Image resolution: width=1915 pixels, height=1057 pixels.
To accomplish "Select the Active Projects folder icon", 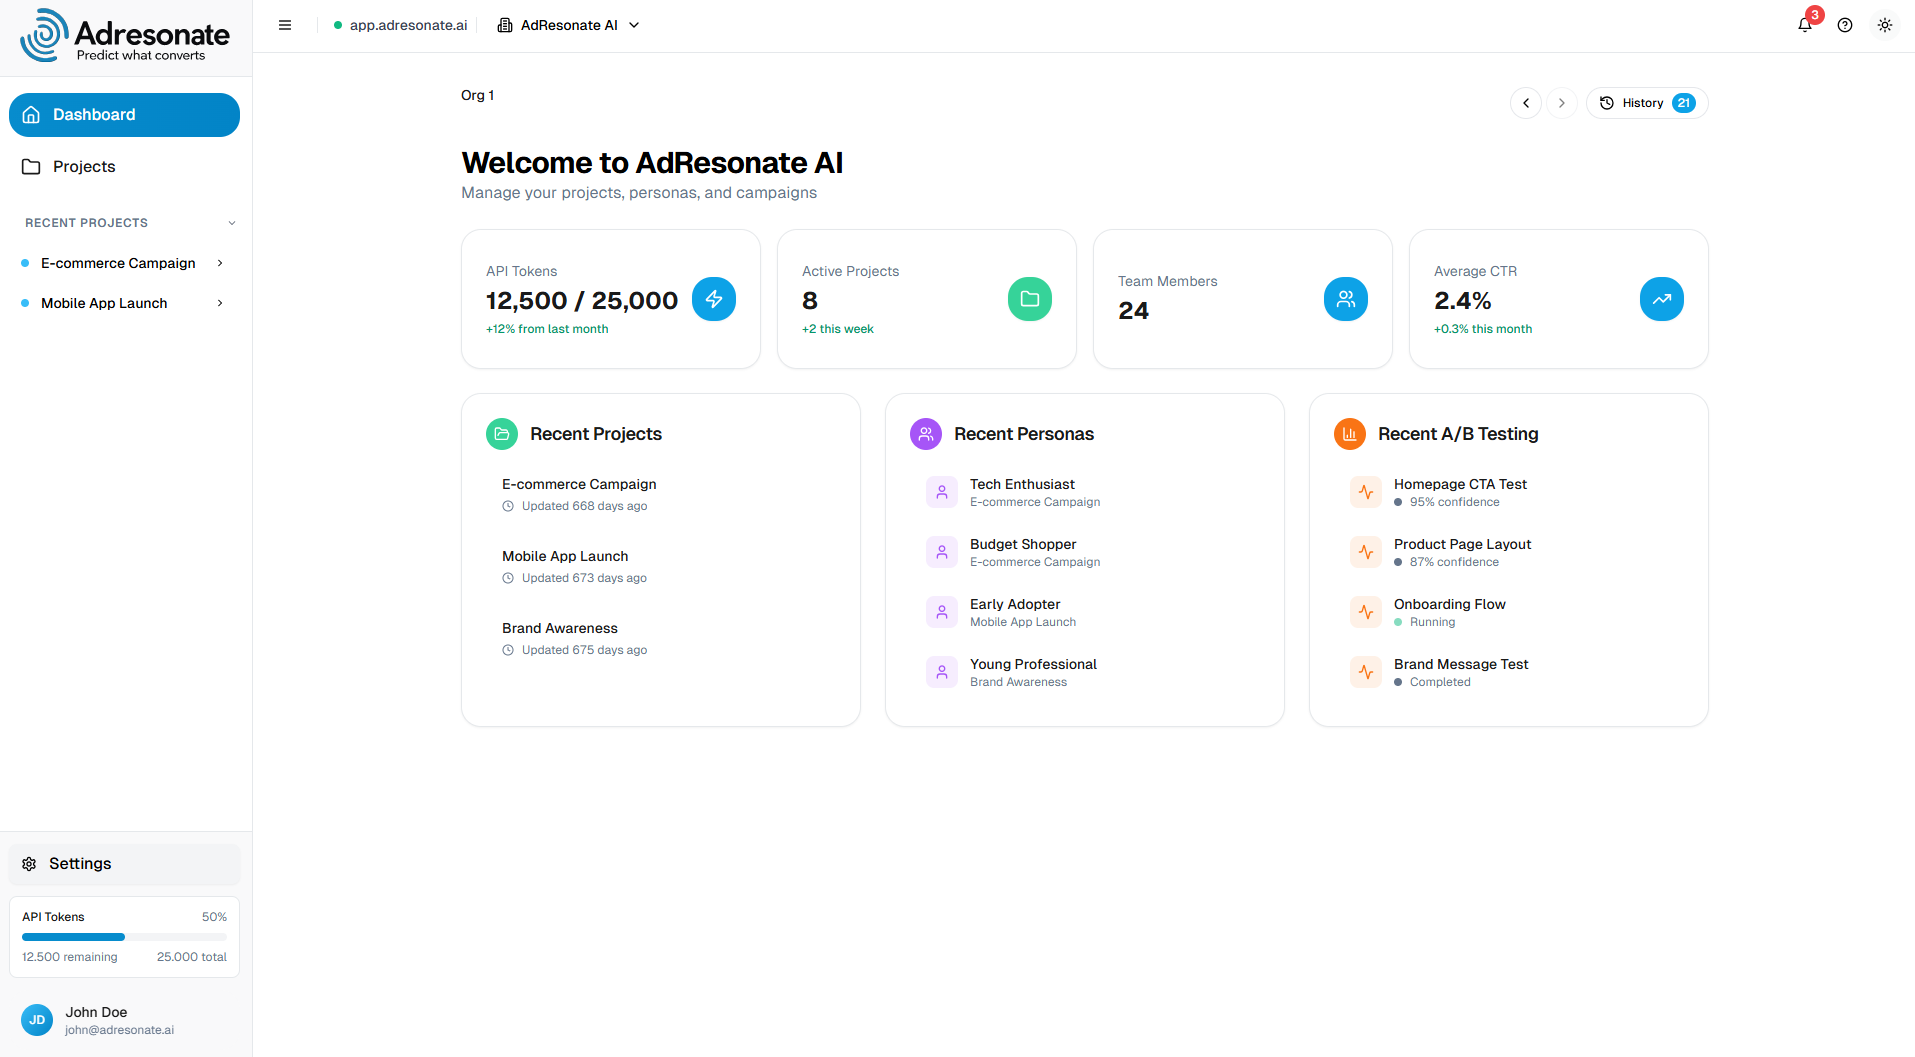I will click(x=1029, y=299).
